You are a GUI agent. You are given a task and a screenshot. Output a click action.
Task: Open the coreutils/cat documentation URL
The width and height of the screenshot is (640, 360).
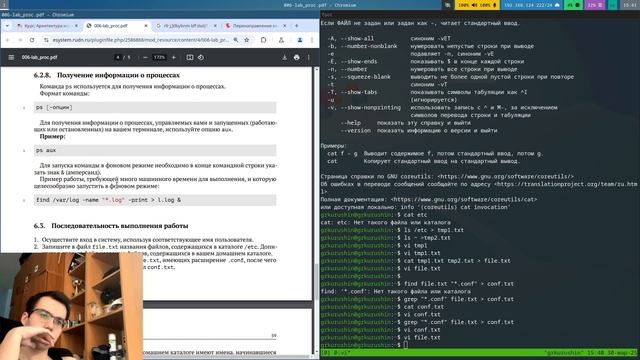click(464, 200)
